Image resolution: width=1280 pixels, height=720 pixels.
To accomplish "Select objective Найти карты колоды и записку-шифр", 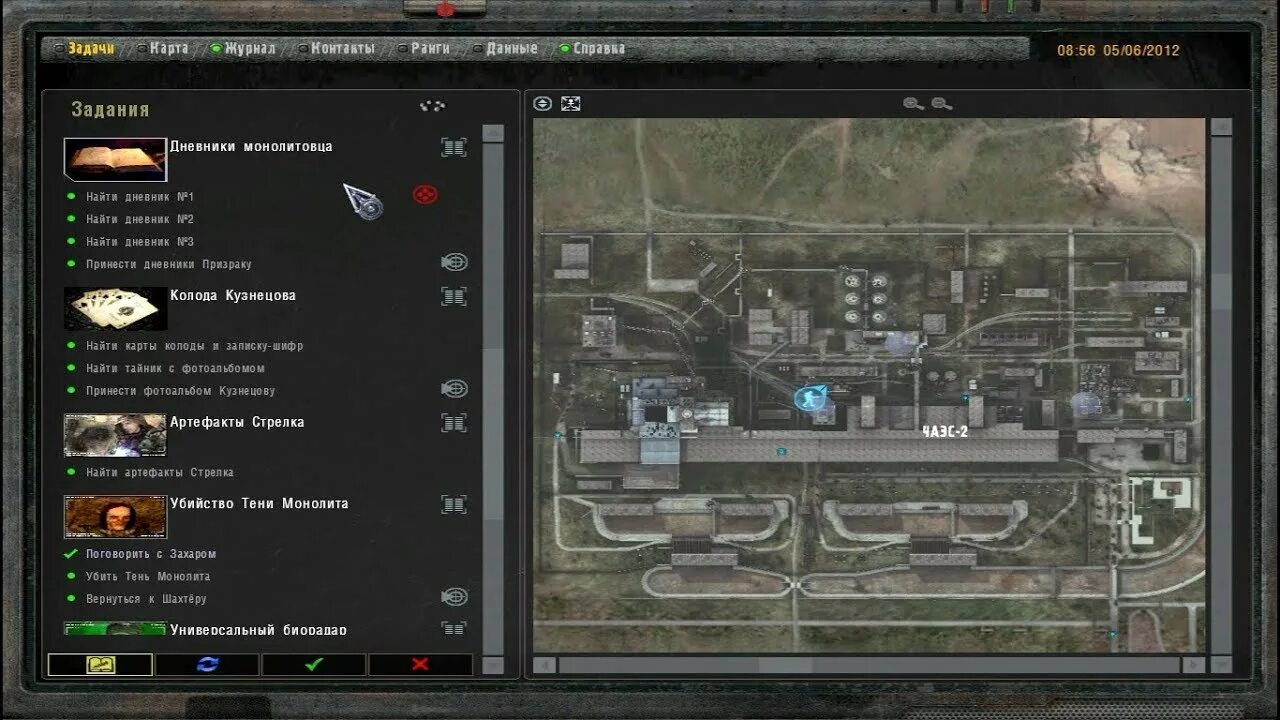I will click(x=195, y=346).
